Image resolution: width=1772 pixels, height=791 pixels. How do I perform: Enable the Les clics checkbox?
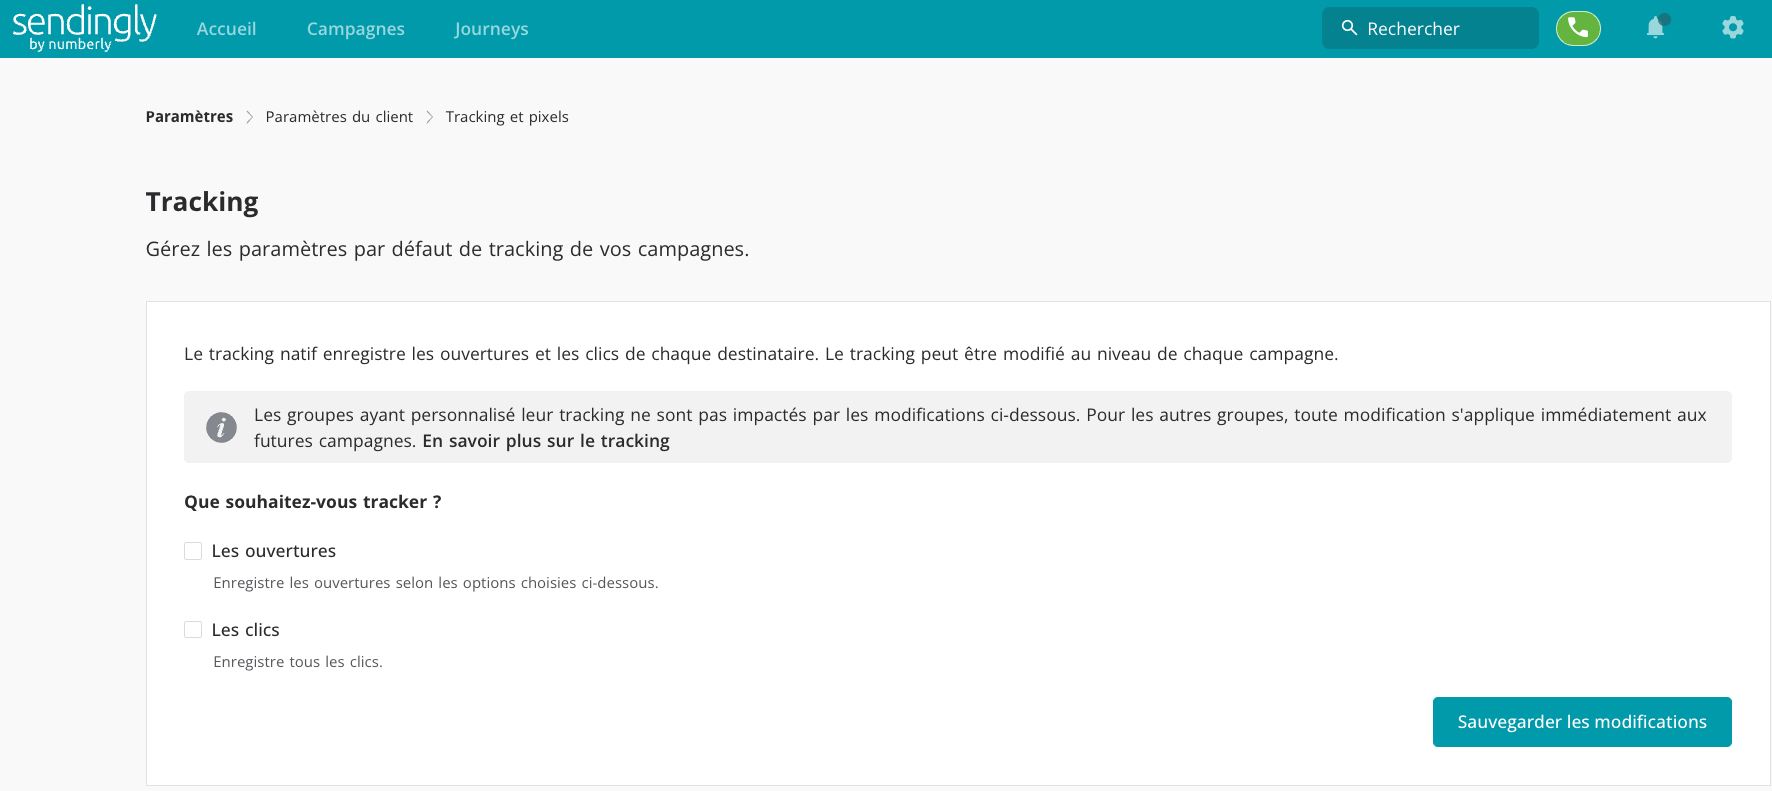tap(193, 630)
